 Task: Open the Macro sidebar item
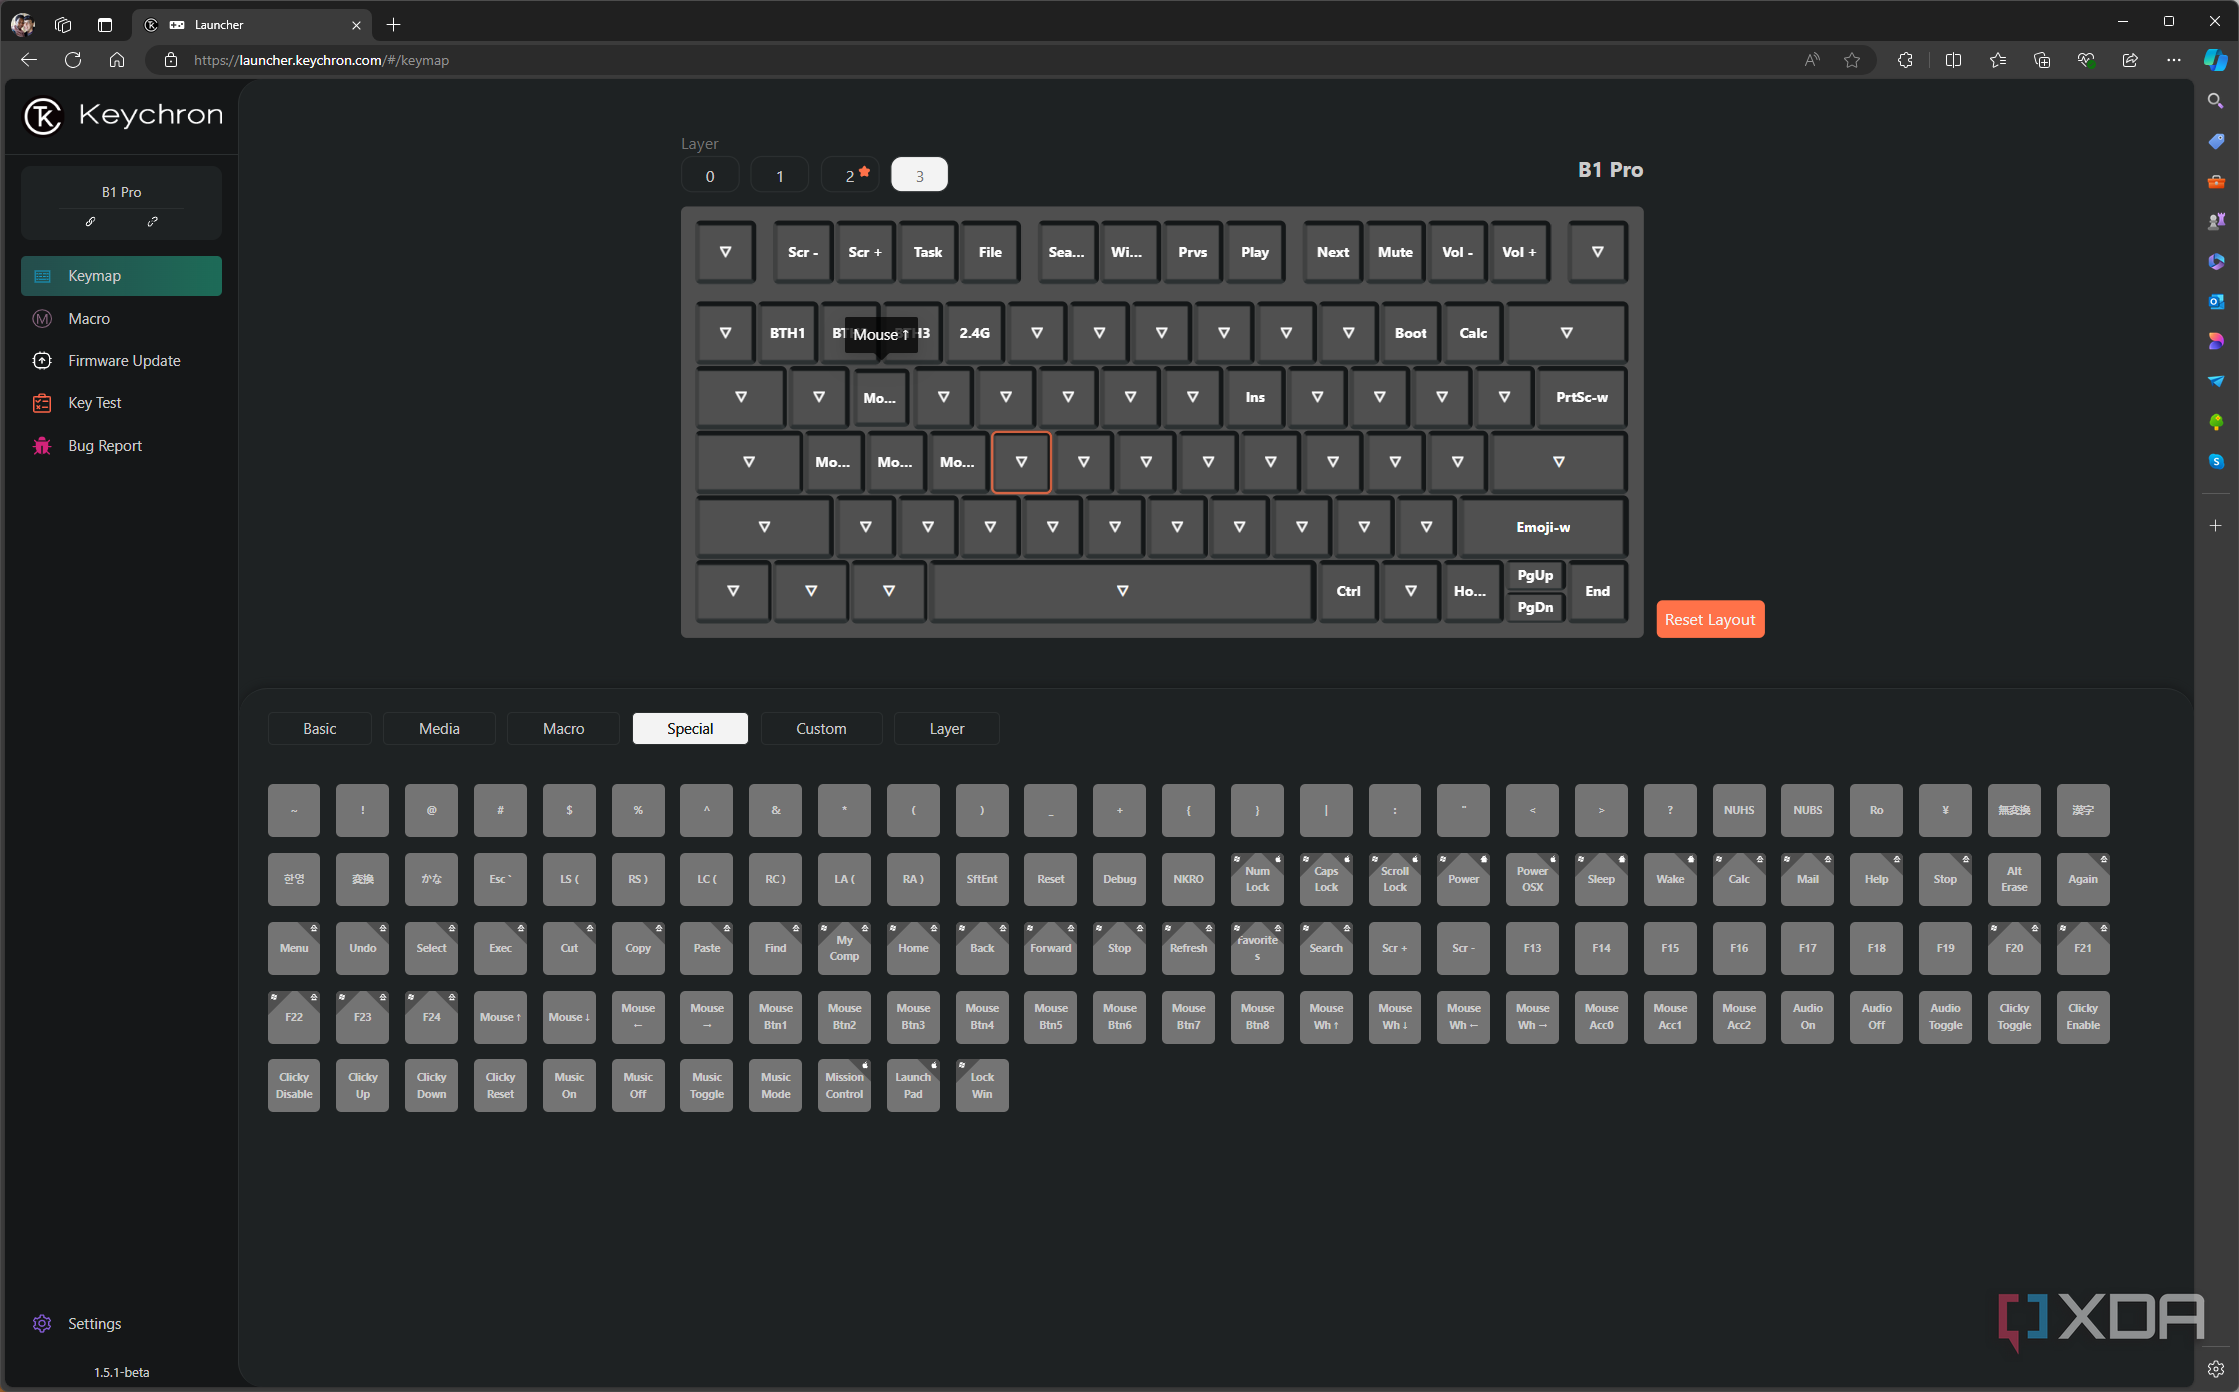point(89,318)
